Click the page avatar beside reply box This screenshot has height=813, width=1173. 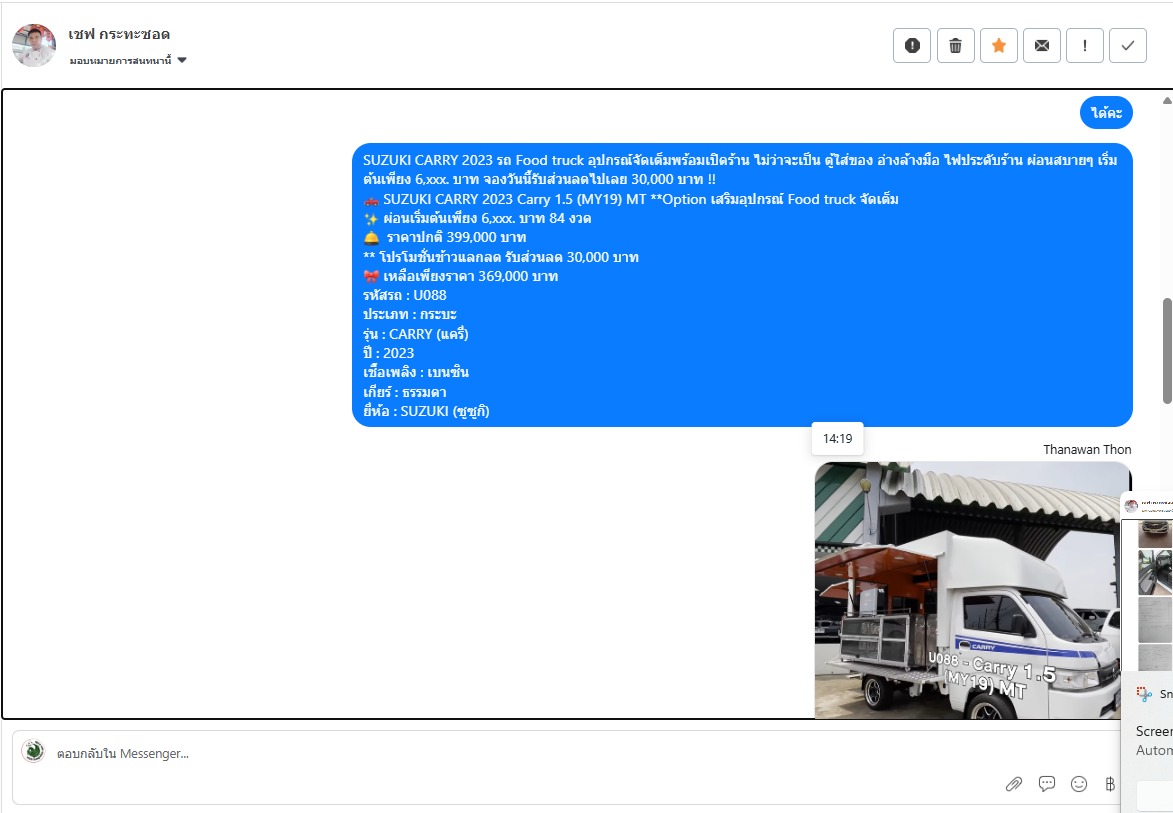click(33, 751)
